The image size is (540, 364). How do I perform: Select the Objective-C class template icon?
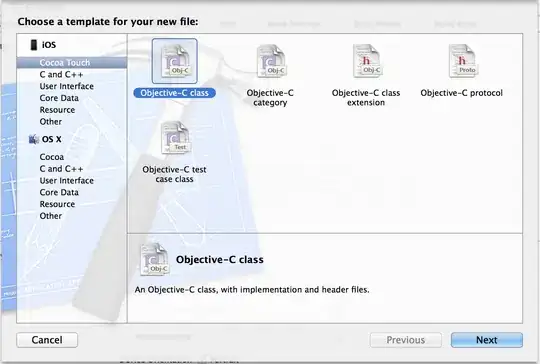175,61
